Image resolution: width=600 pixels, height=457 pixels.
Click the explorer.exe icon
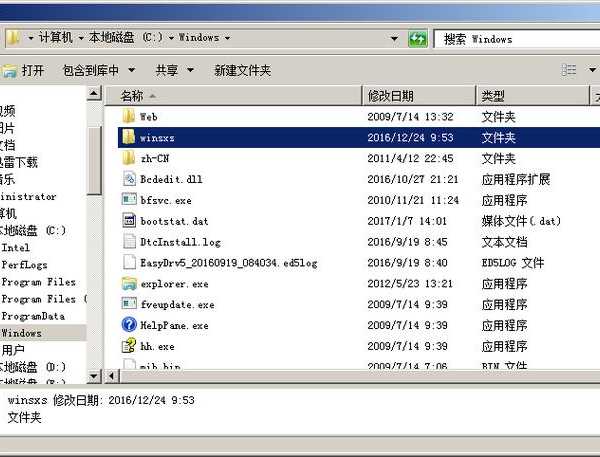pos(129,283)
